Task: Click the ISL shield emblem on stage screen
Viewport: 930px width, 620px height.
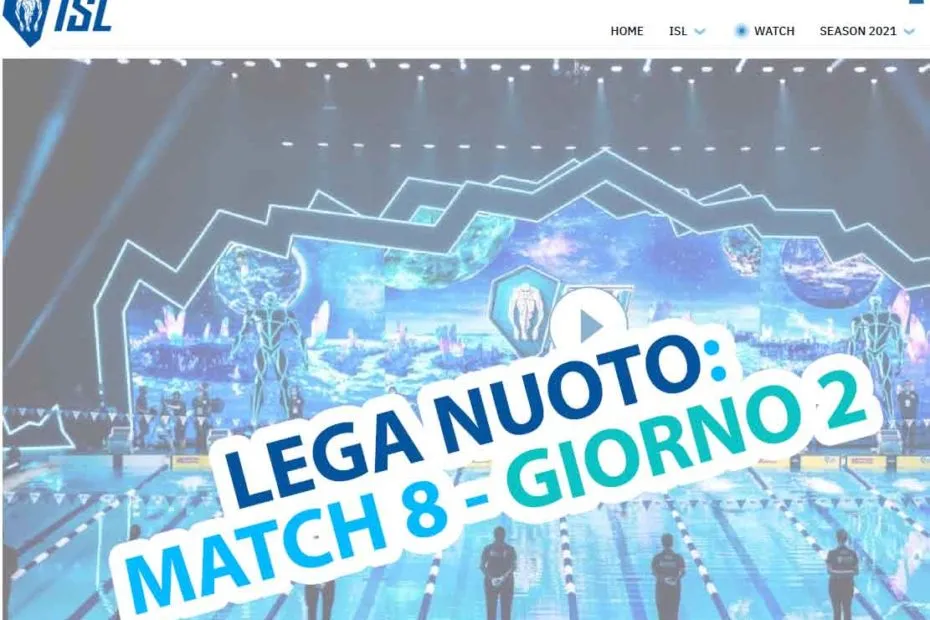Action: [524, 311]
